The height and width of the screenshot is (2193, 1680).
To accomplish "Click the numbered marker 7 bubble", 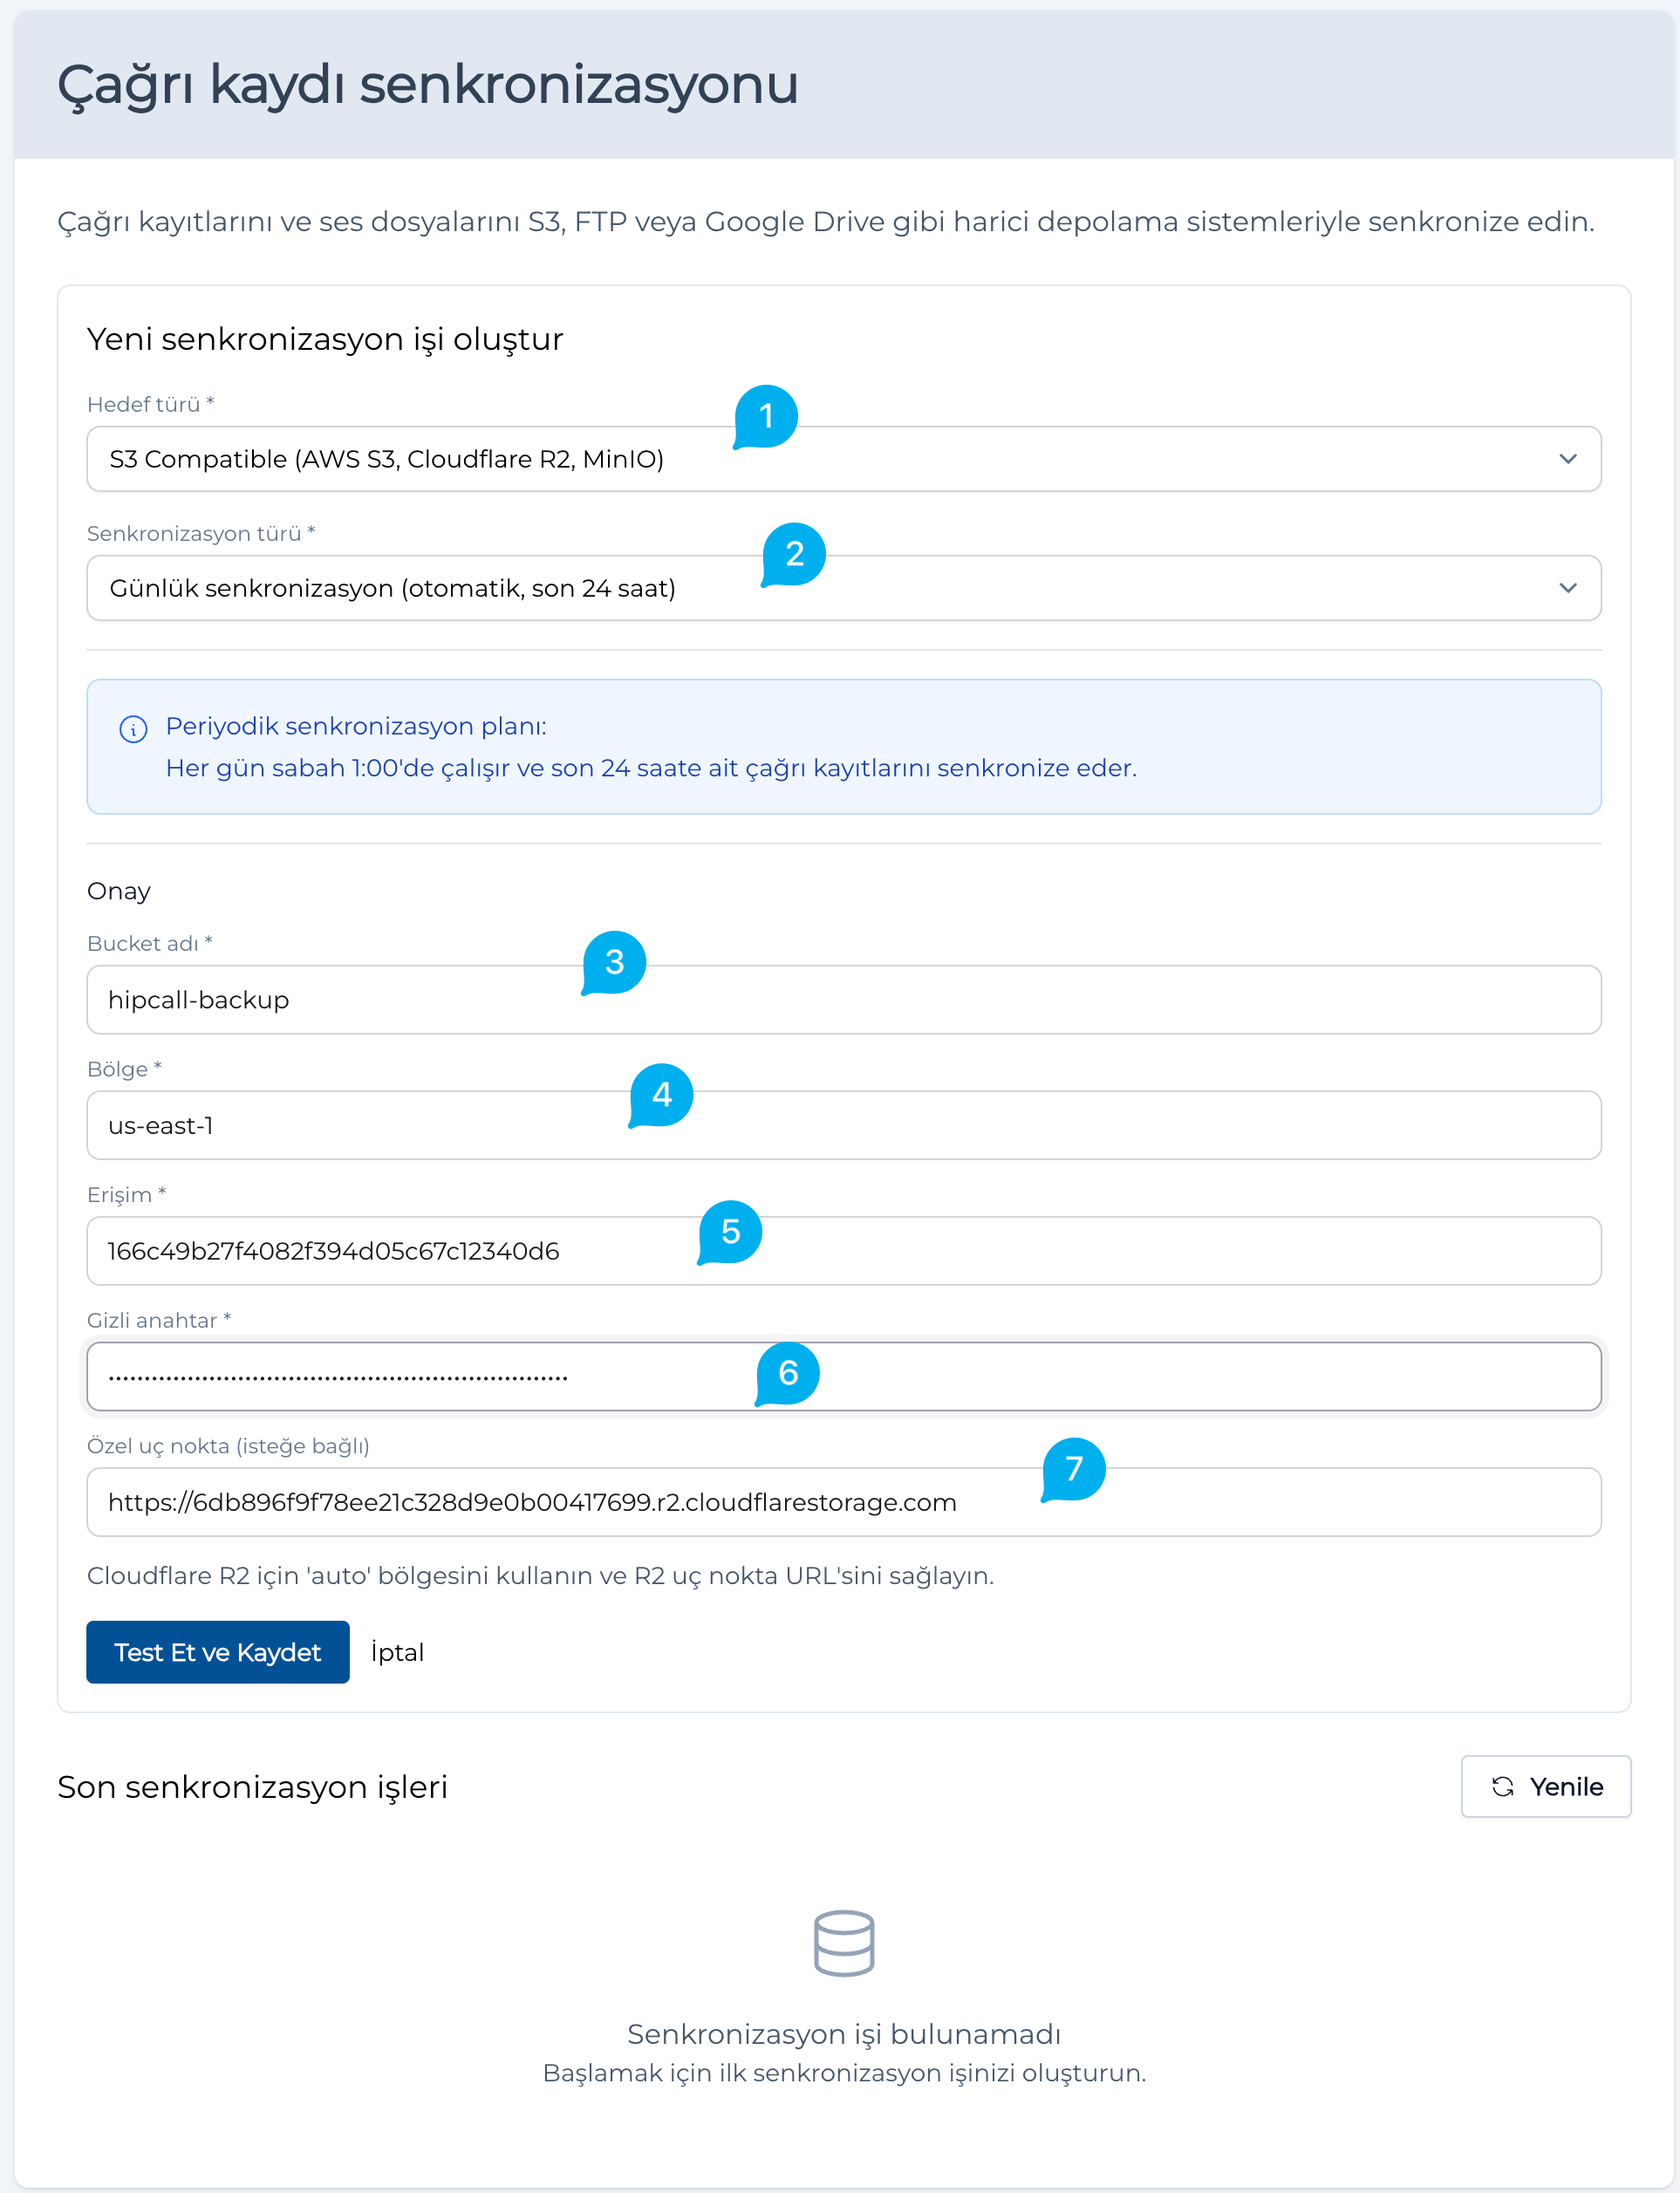I will (1074, 1469).
